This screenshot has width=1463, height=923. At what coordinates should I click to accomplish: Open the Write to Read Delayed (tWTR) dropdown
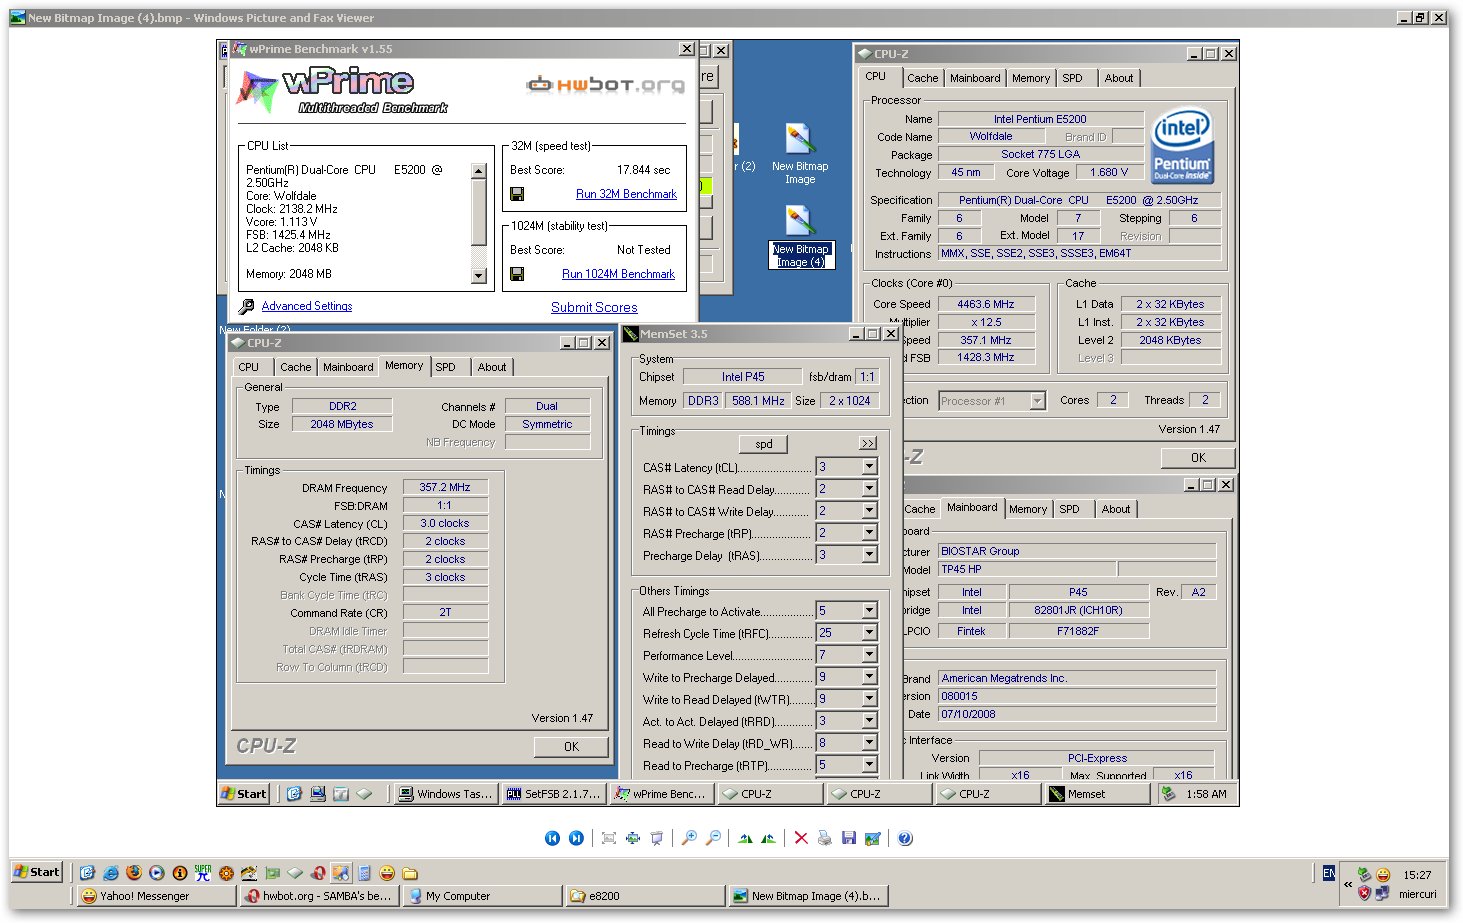[869, 699]
